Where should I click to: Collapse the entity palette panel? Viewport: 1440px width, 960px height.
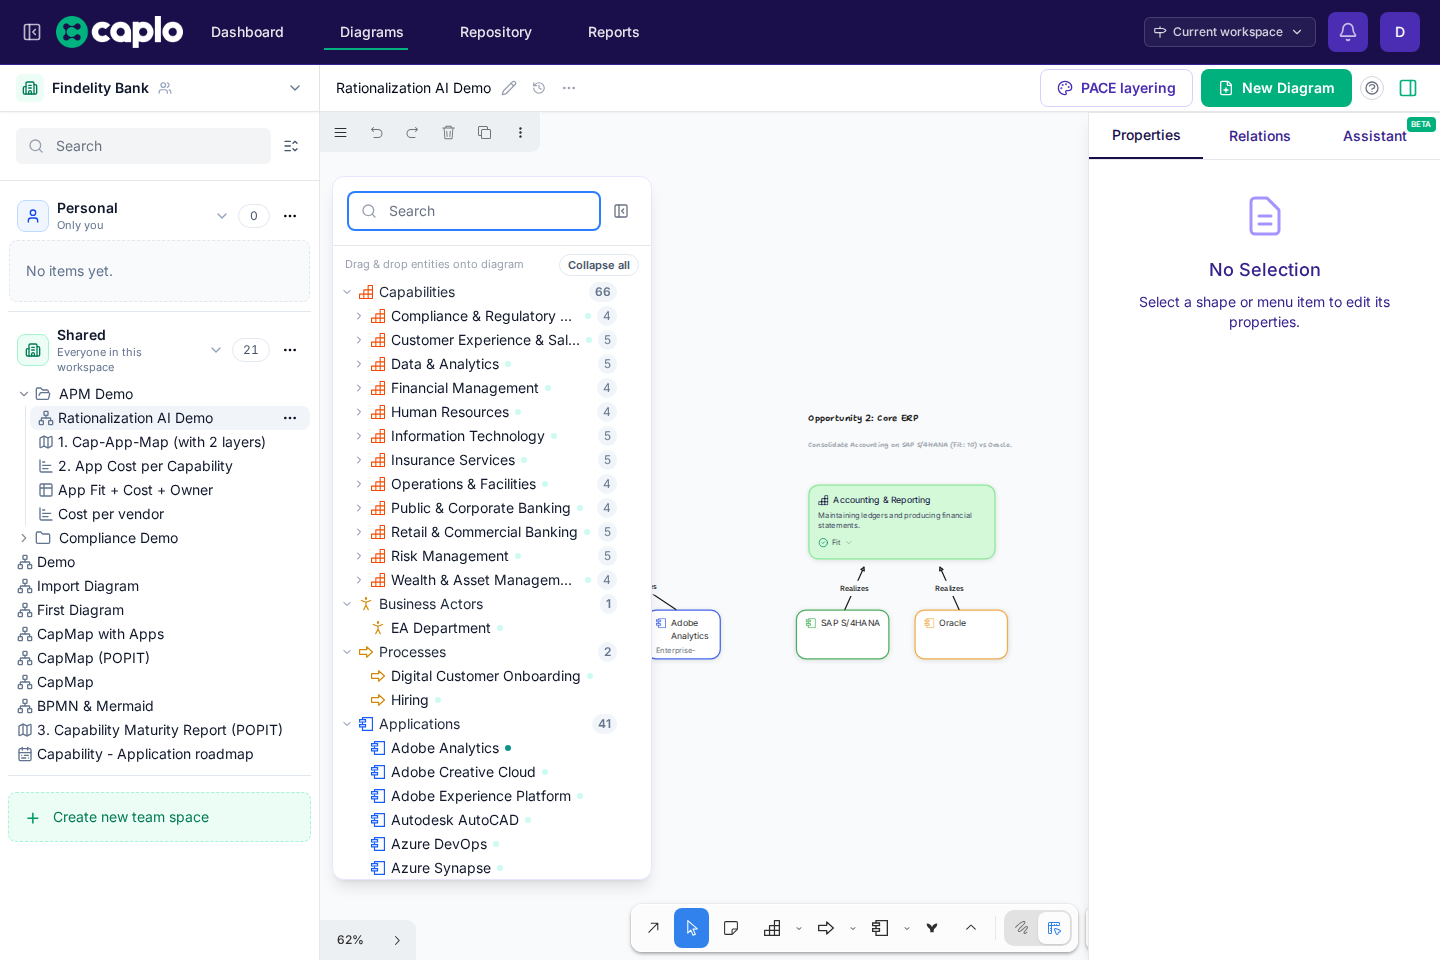621,211
